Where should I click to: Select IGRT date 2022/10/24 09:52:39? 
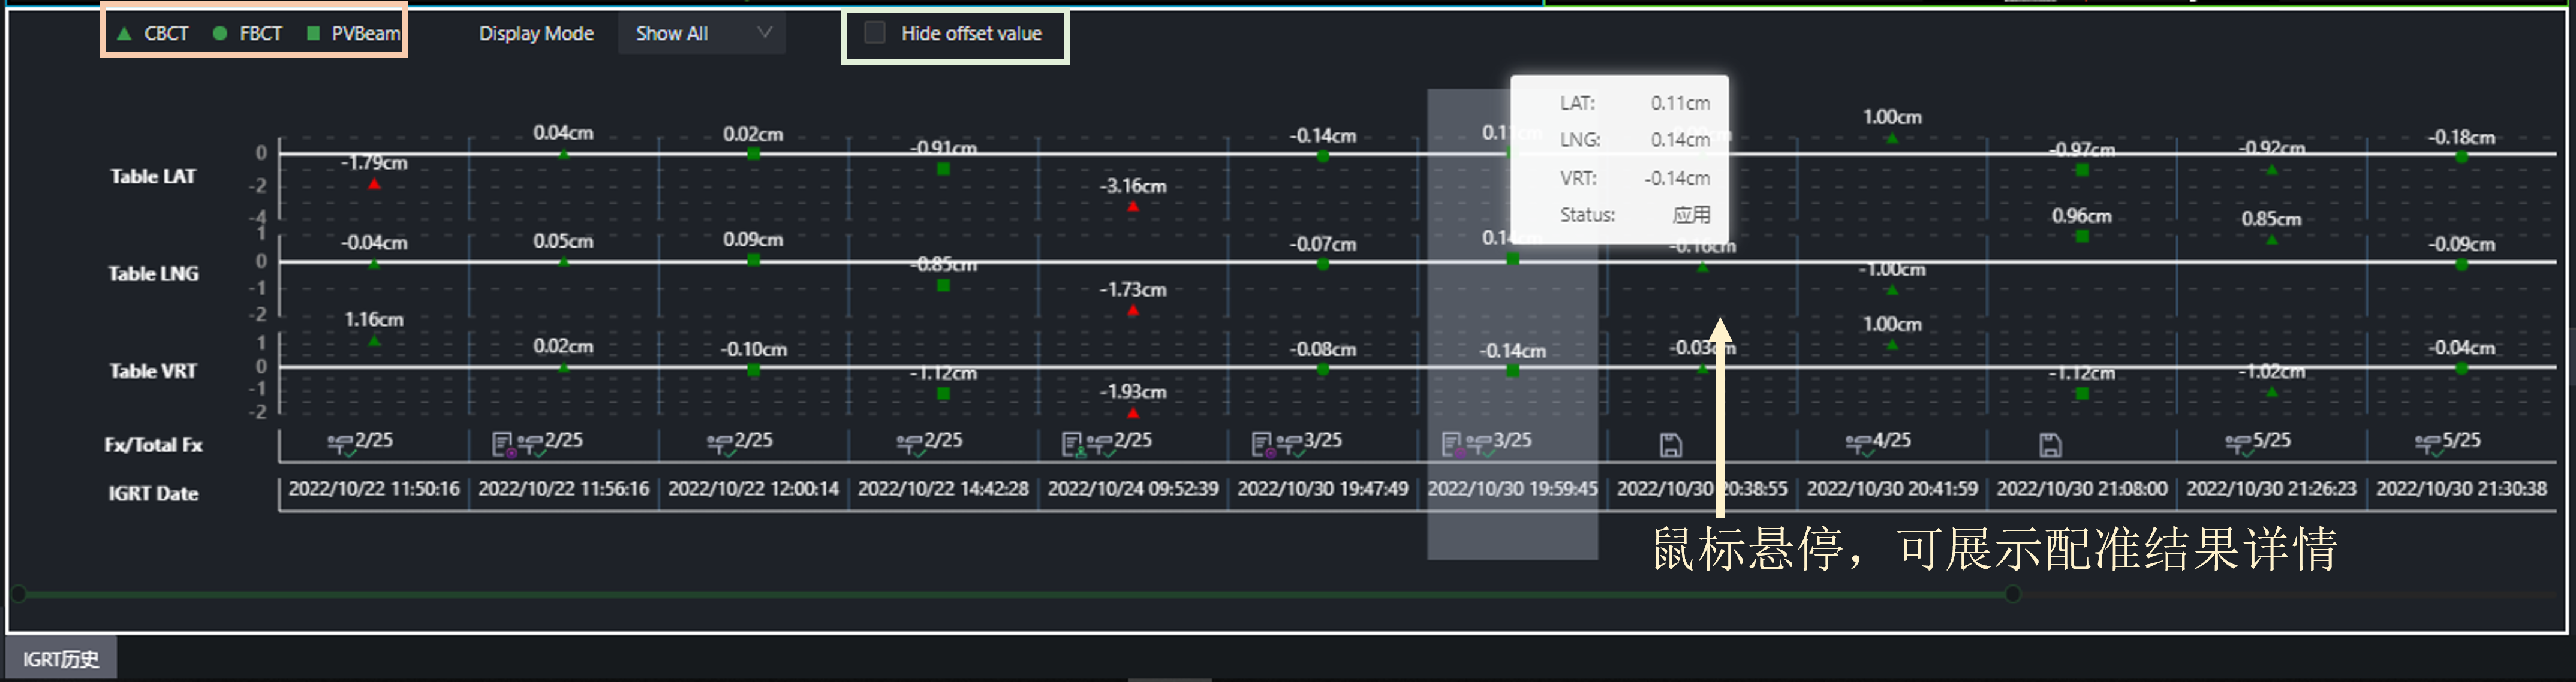[1133, 489]
